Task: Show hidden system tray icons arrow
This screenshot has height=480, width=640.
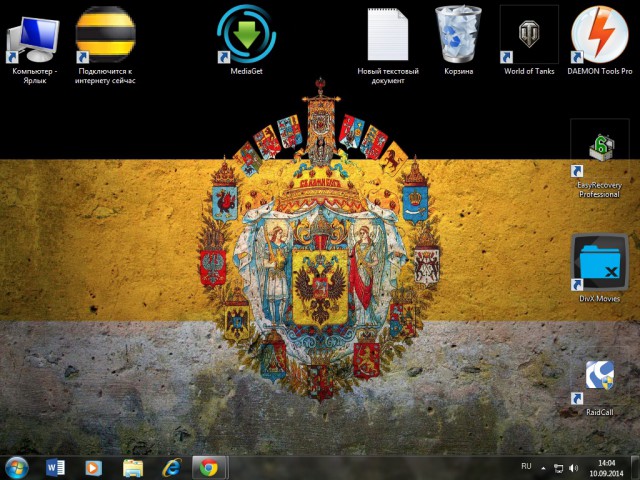Action: click(x=543, y=468)
